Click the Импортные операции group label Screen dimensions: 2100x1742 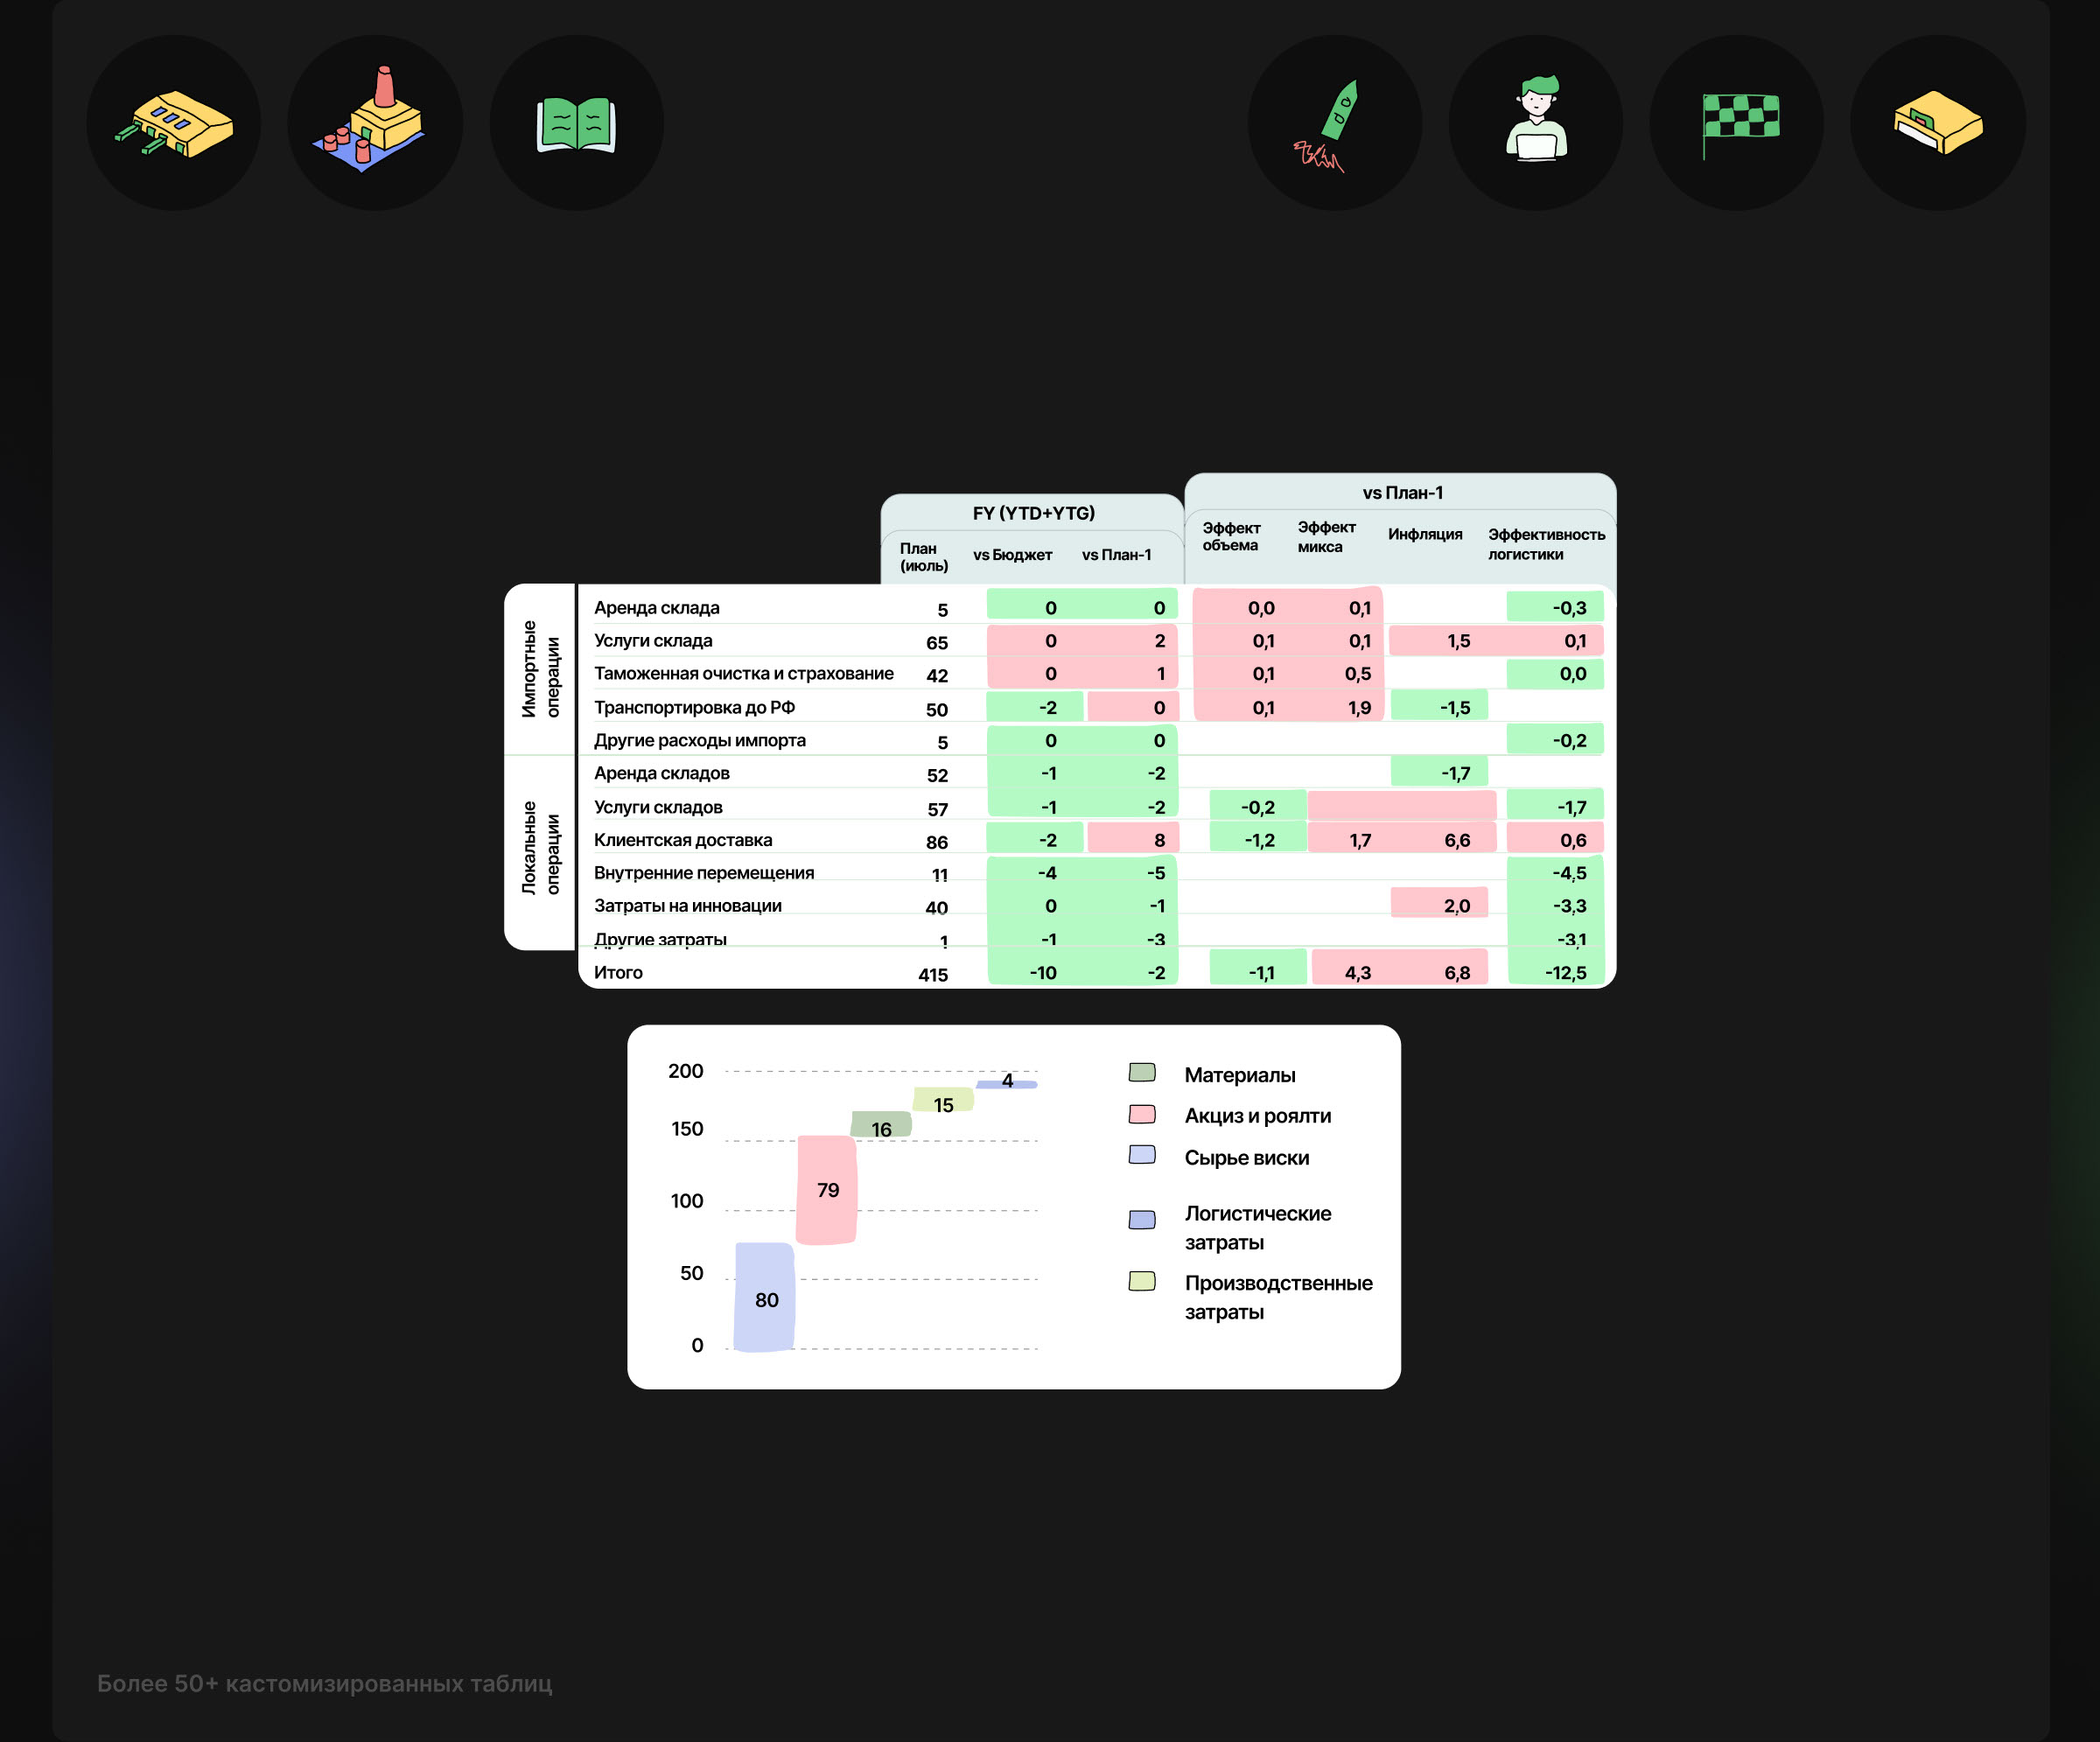point(540,668)
